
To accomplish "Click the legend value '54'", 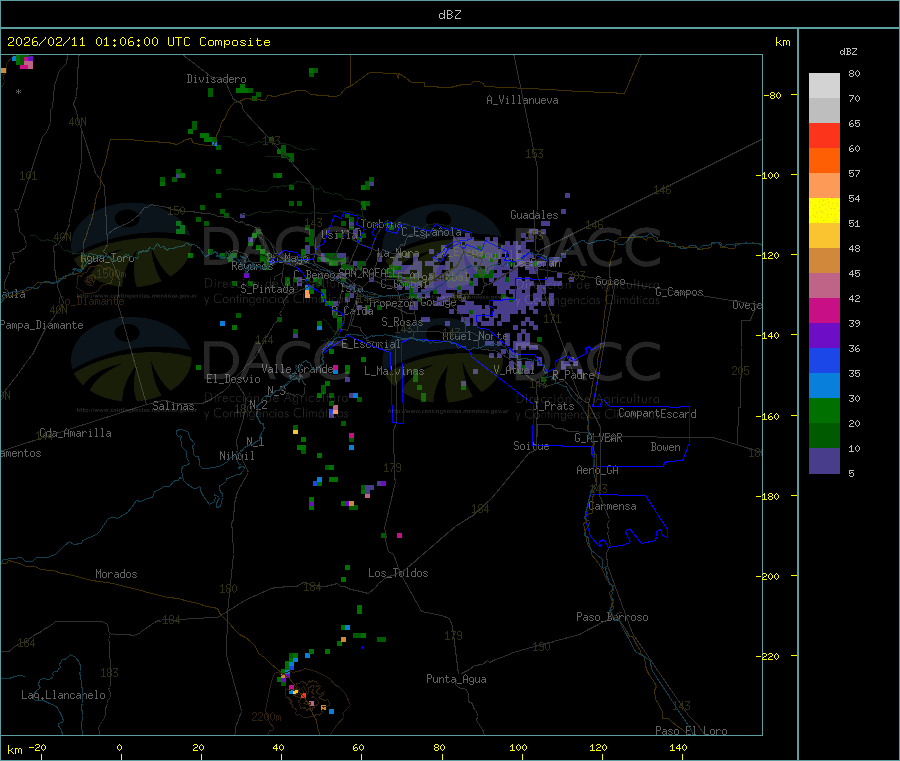I will 854,199.
